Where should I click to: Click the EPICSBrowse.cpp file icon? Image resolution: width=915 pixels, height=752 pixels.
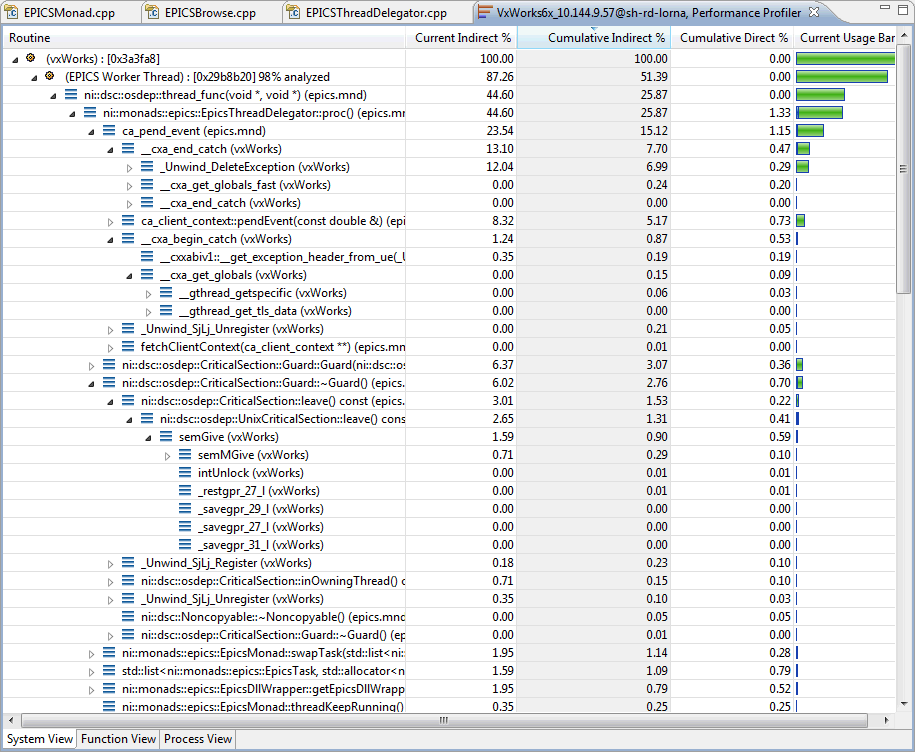[x=153, y=12]
